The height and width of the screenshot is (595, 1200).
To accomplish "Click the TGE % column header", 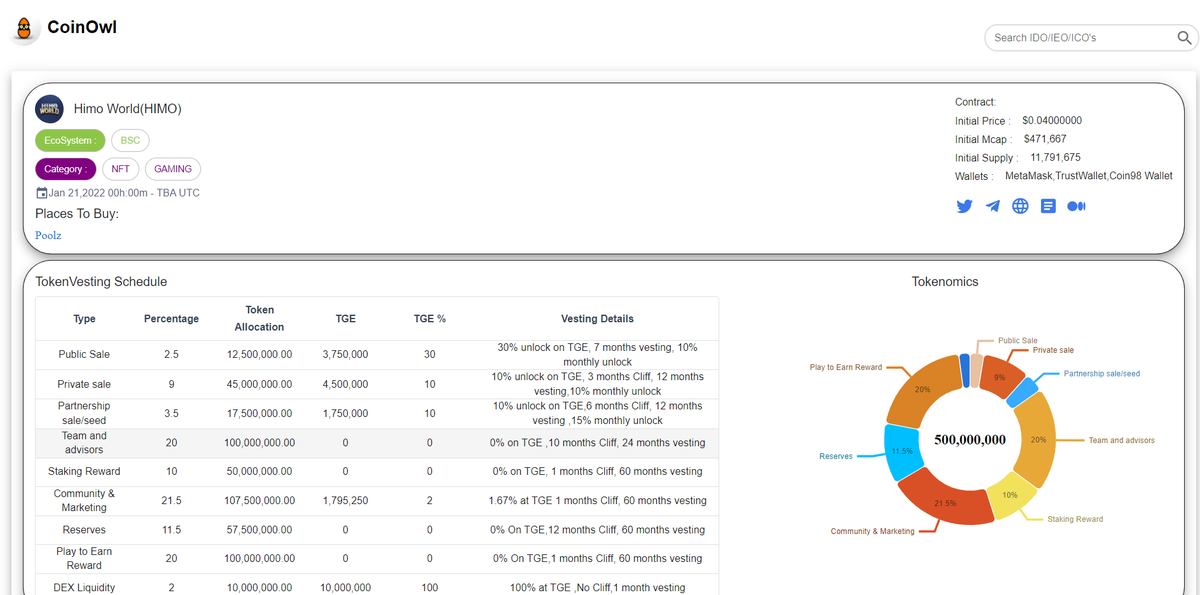I will (x=430, y=319).
